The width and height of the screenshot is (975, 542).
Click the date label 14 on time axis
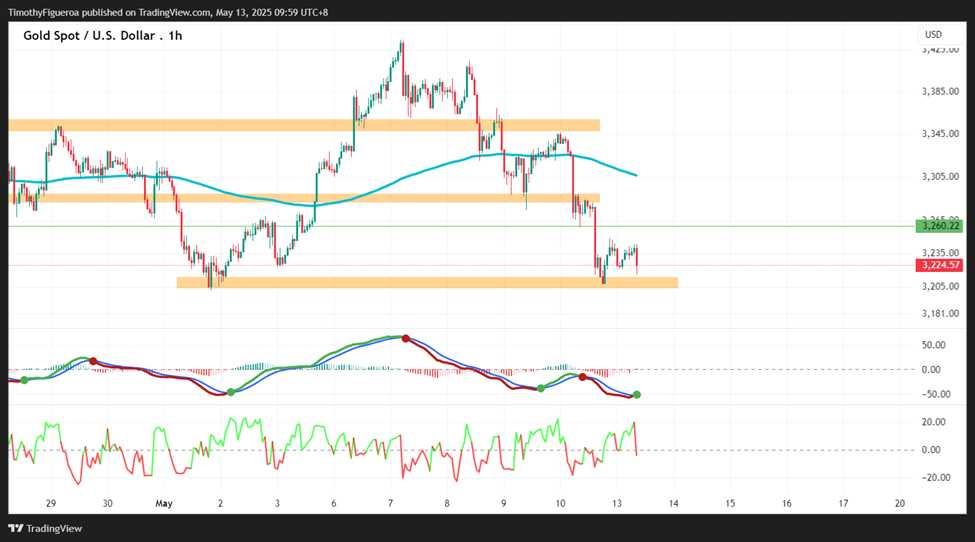673,503
